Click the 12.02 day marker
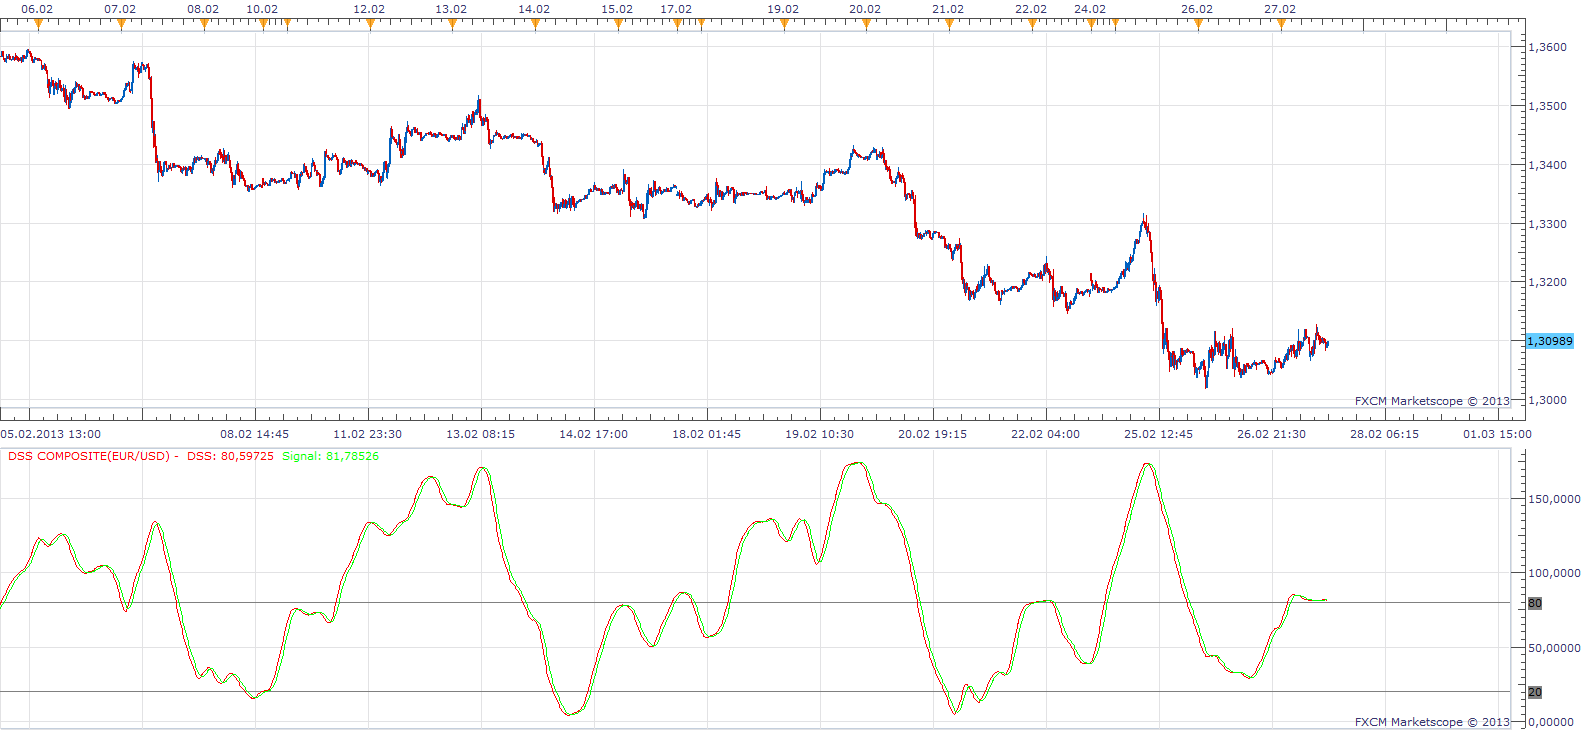The height and width of the screenshot is (730, 1583). click(370, 25)
